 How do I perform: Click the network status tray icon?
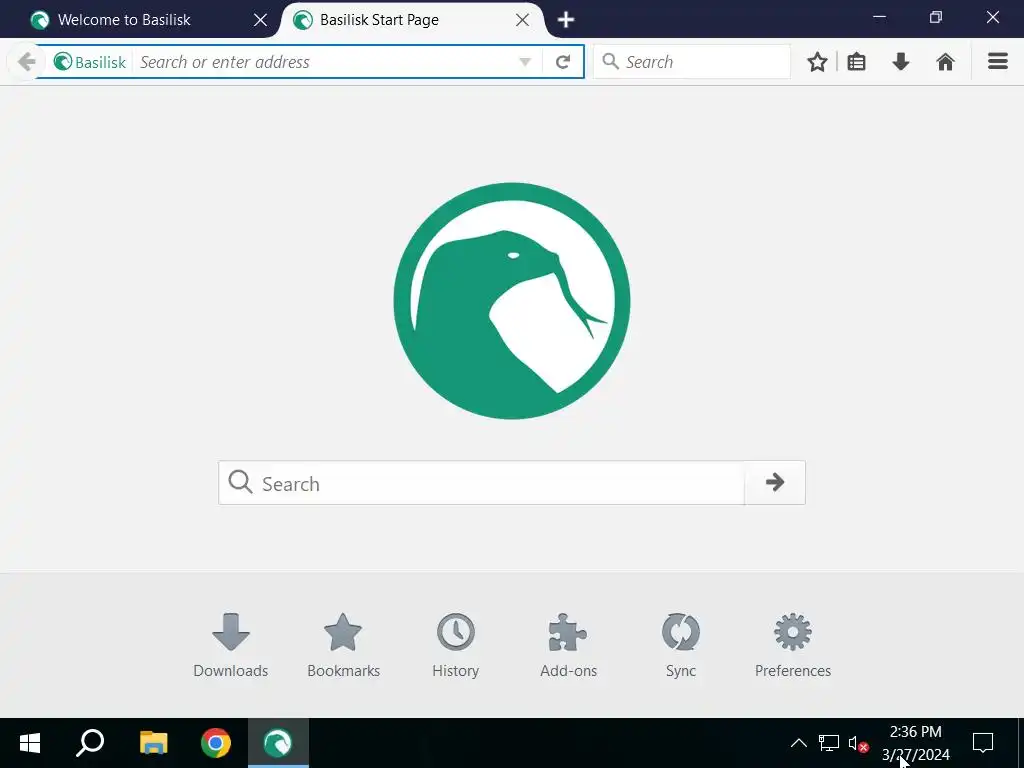(x=829, y=743)
